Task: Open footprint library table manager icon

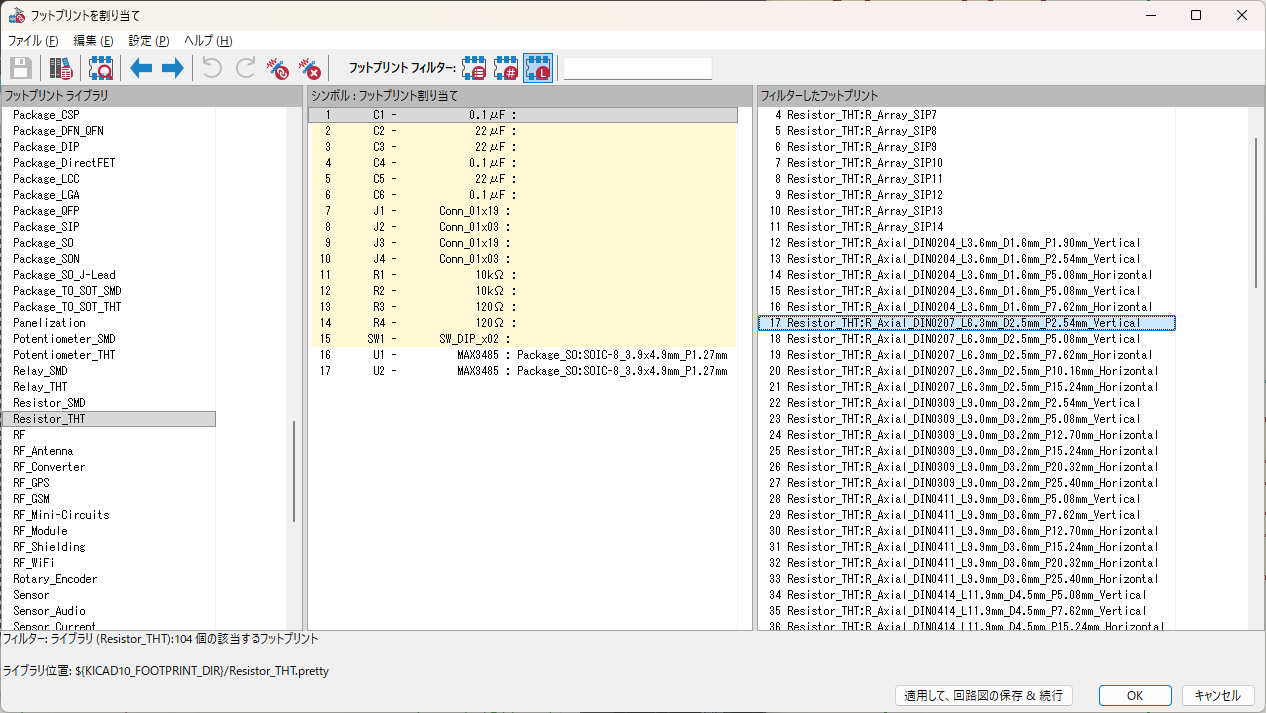Action: click(x=61, y=68)
